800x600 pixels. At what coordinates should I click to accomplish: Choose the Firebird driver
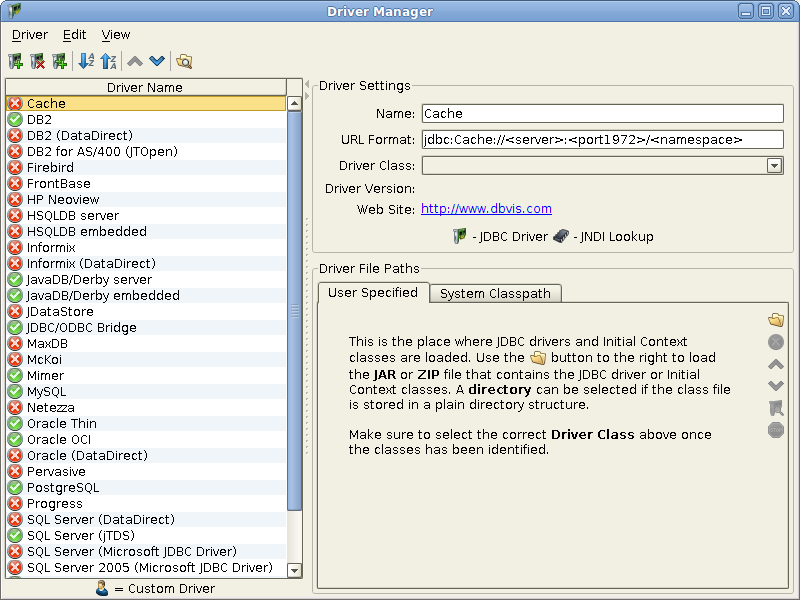coord(146,167)
